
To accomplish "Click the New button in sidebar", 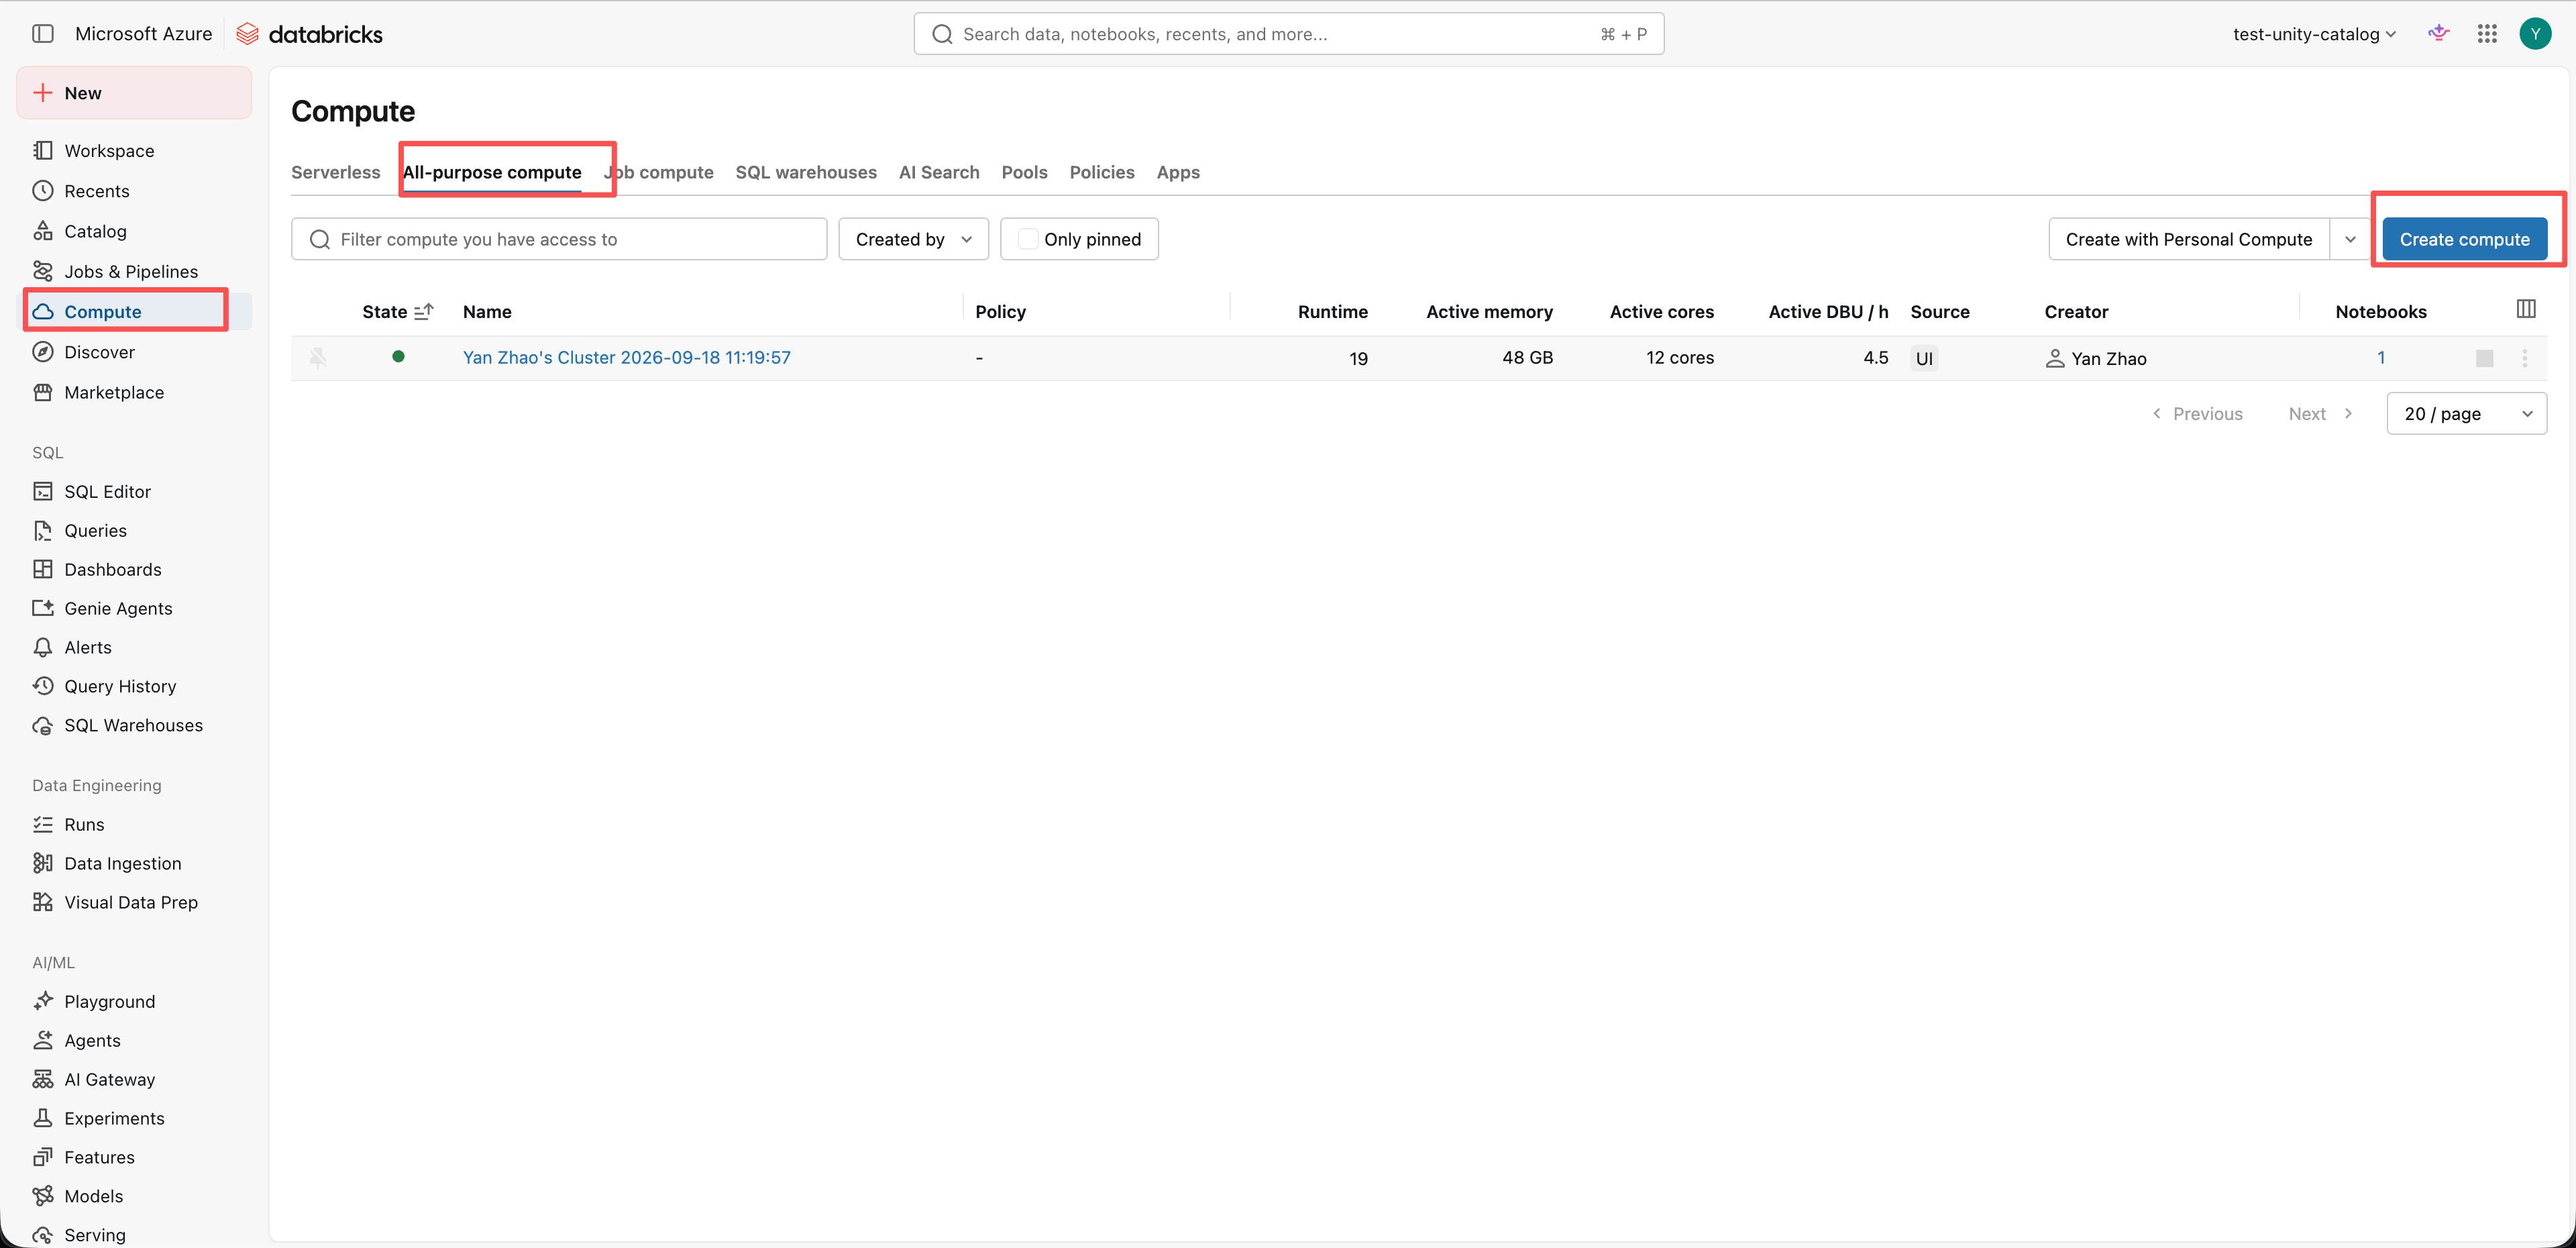I will pos(134,93).
